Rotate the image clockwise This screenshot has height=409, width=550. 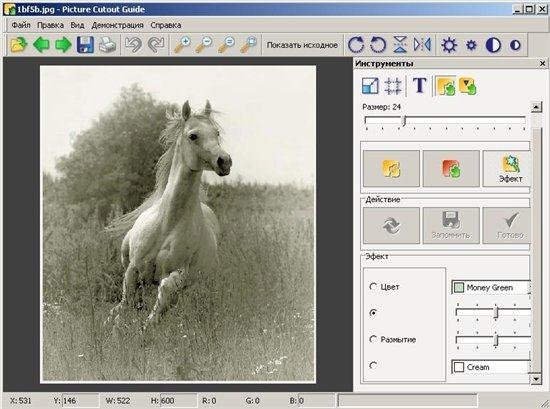356,45
